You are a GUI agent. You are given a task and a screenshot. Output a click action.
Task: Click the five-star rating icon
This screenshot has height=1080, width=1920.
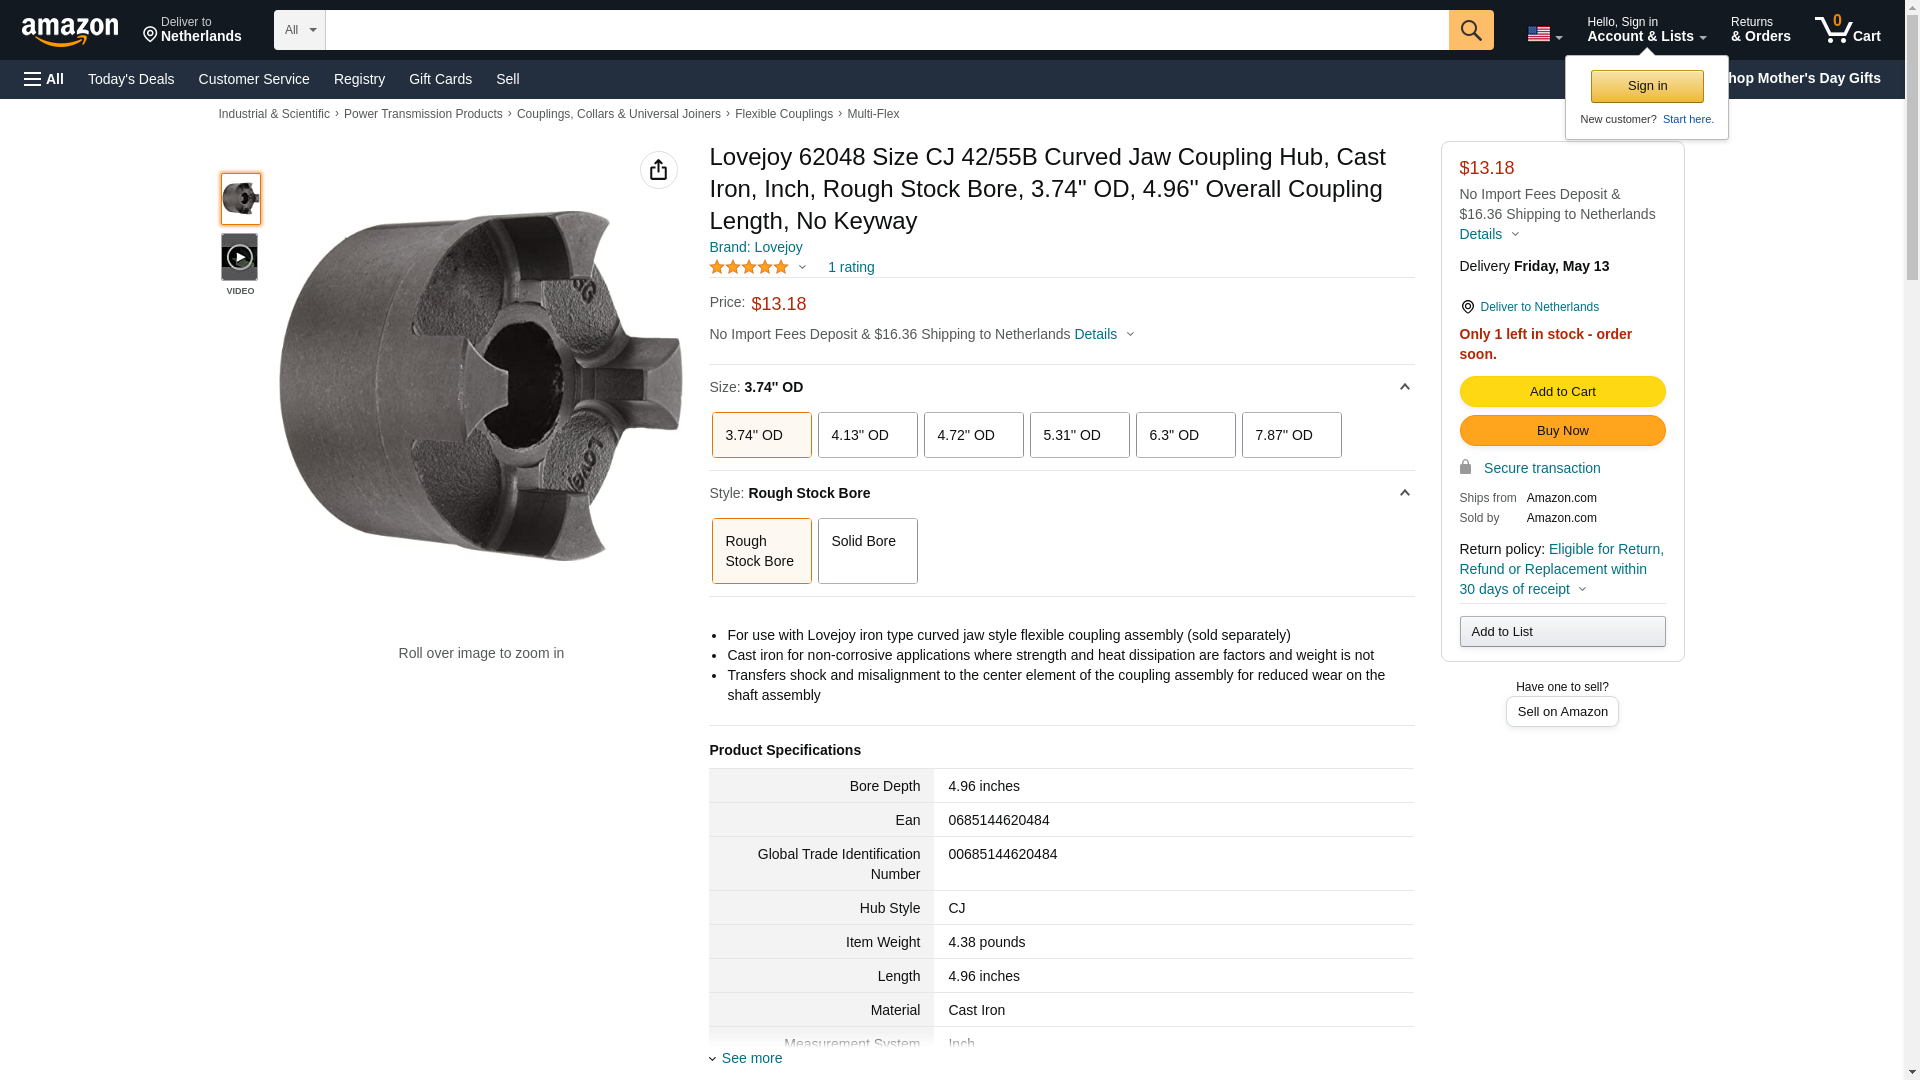(749, 267)
